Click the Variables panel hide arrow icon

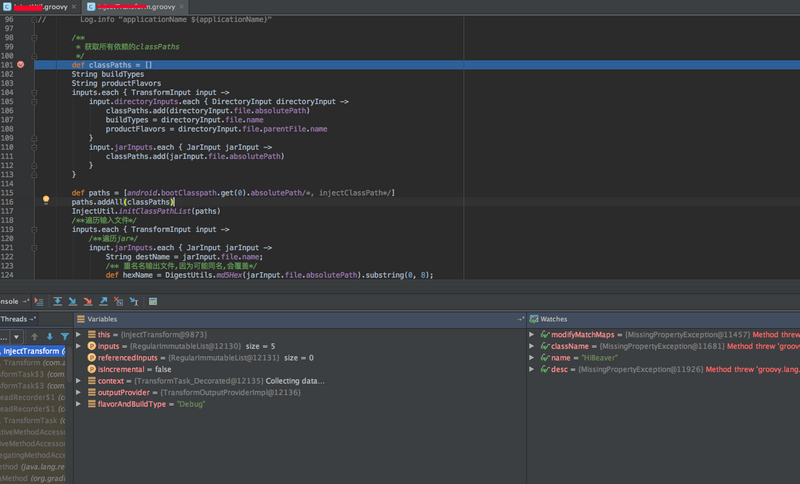(520, 319)
